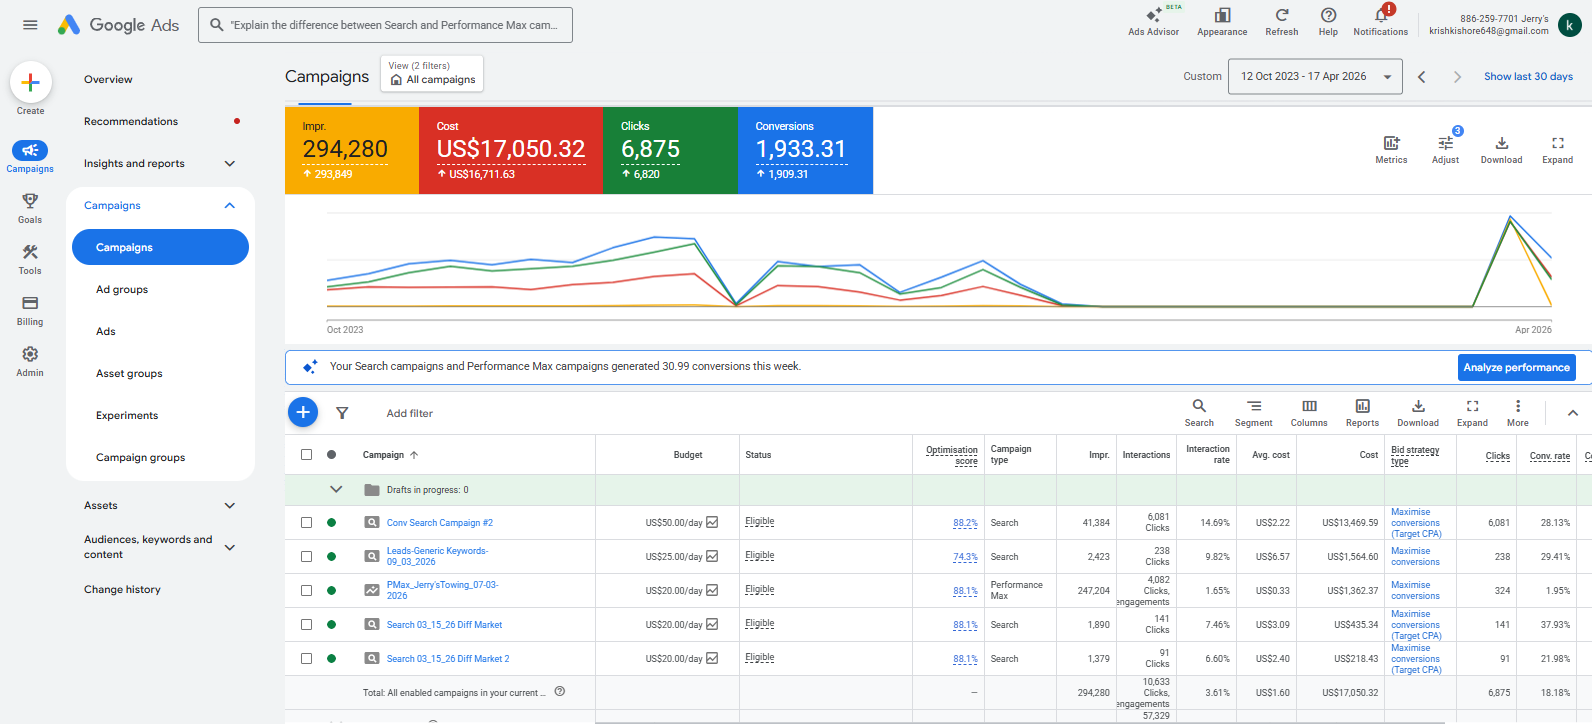Click the Metrics chart icon
Screen dimensions: 1592x724
[x=1390, y=144]
